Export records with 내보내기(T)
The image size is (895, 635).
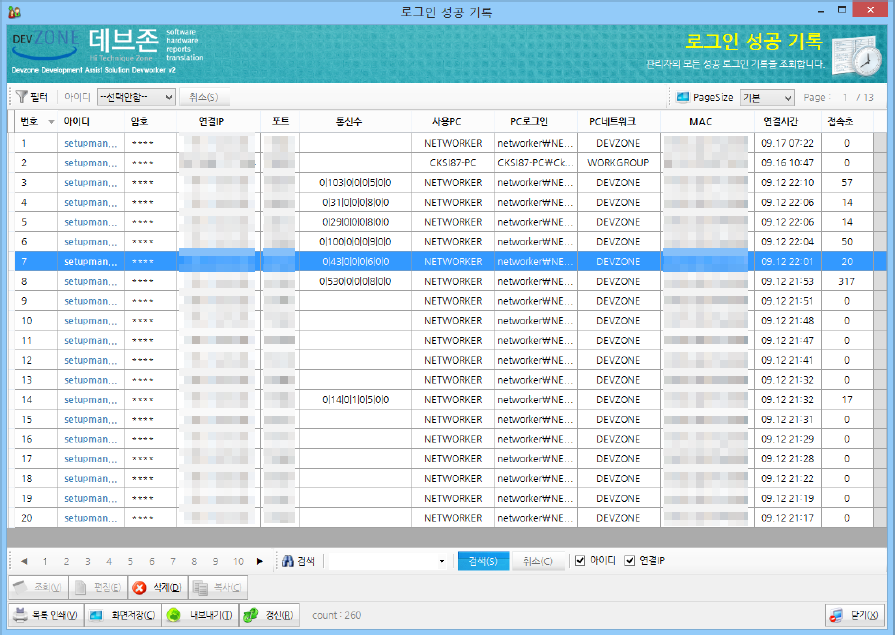(x=200, y=615)
